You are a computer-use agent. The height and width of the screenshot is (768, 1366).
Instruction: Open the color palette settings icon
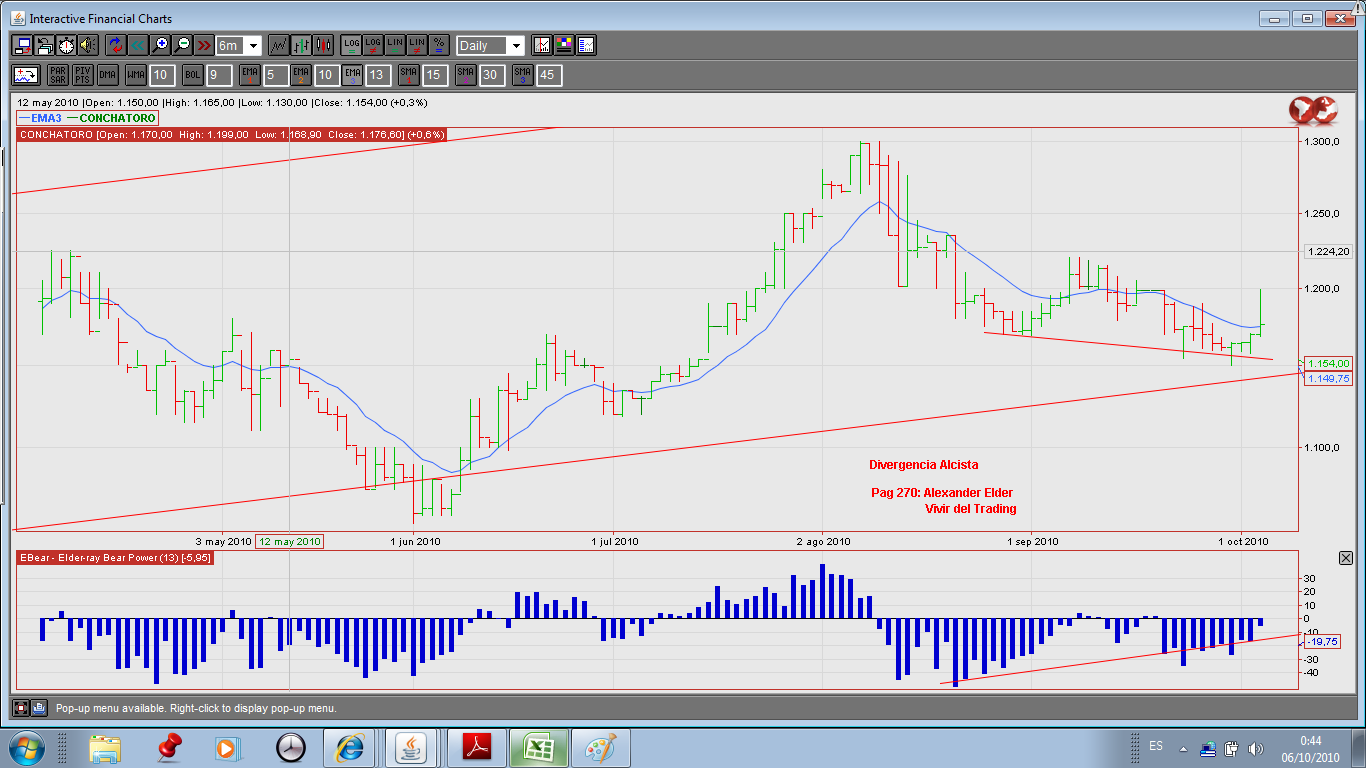564,45
